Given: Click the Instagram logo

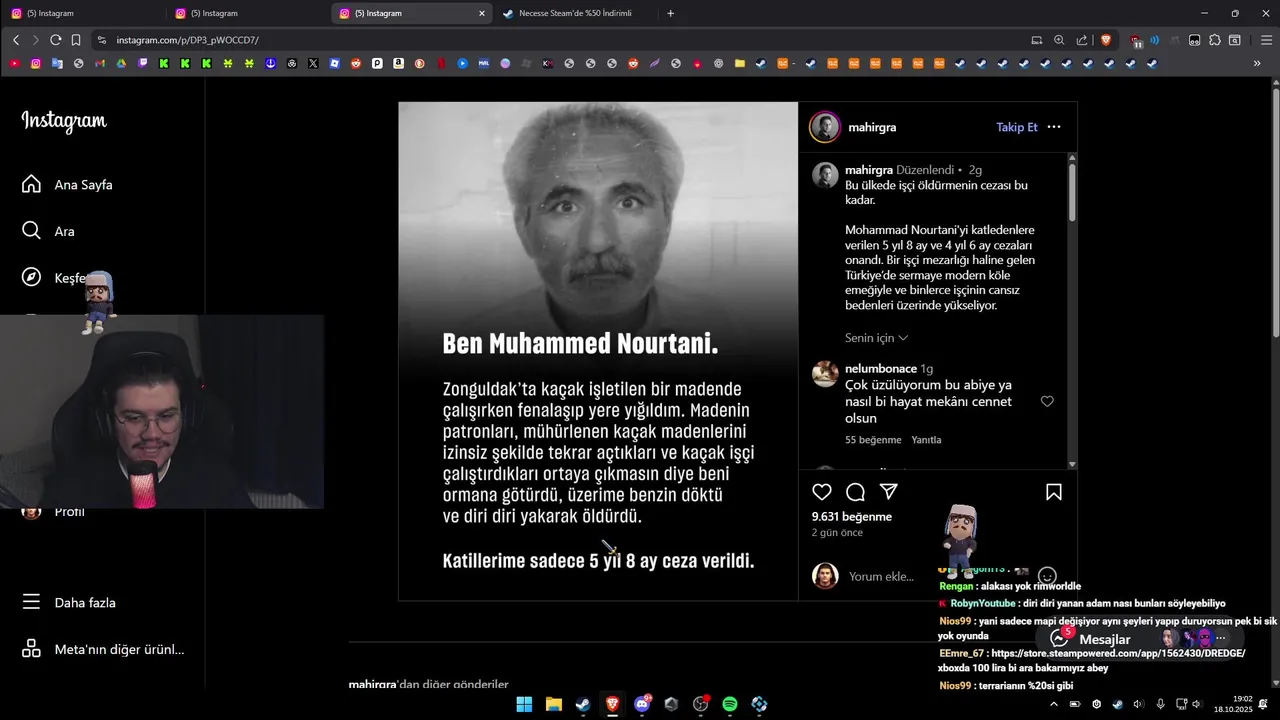Looking at the screenshot, I should pyautogui.click(x=64, y=121).
